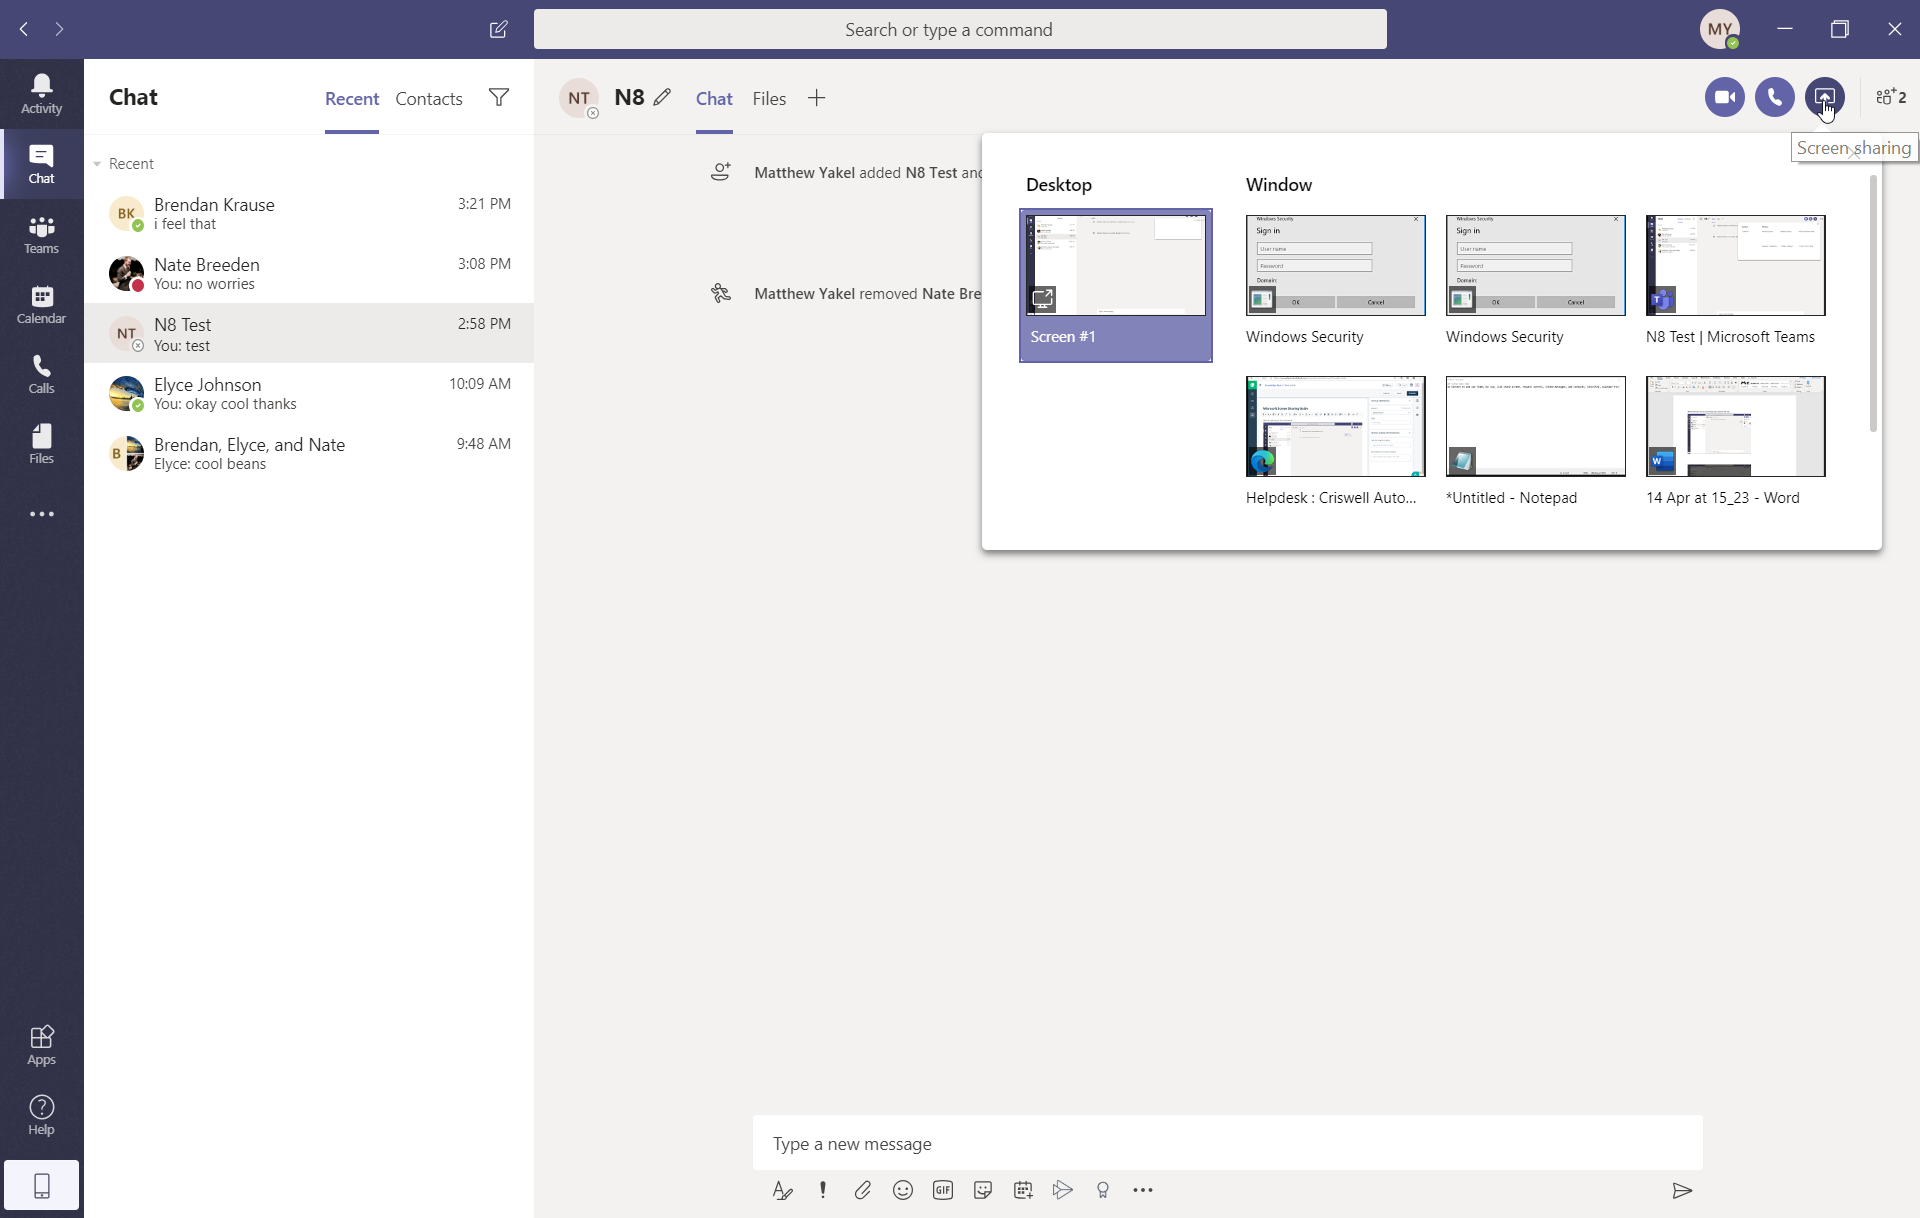Open more messaging options ellipsis
The image size is (1920, 1218).
coord(1143,1190)
